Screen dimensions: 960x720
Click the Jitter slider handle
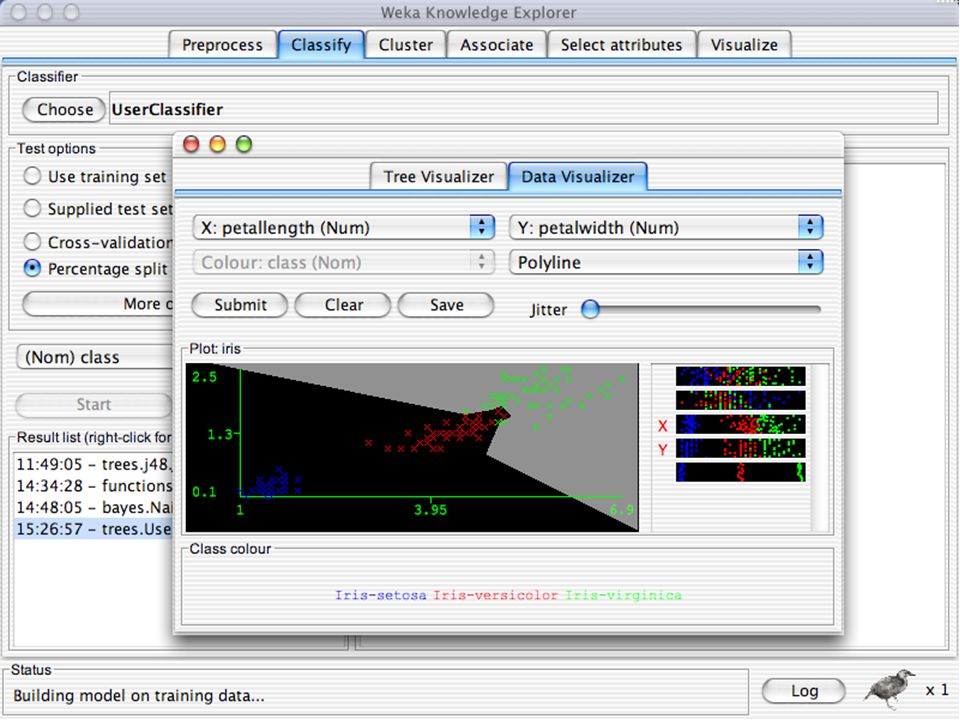590,309
